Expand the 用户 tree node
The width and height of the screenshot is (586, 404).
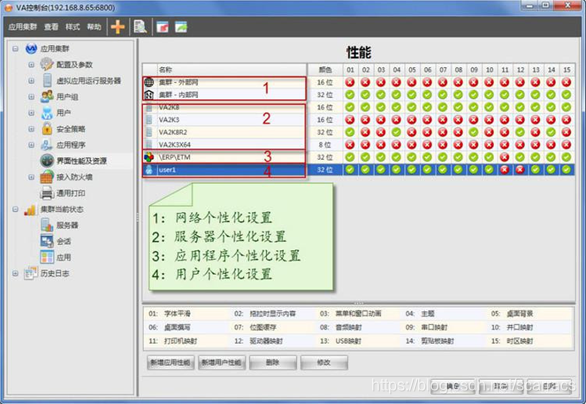point(31,113)
